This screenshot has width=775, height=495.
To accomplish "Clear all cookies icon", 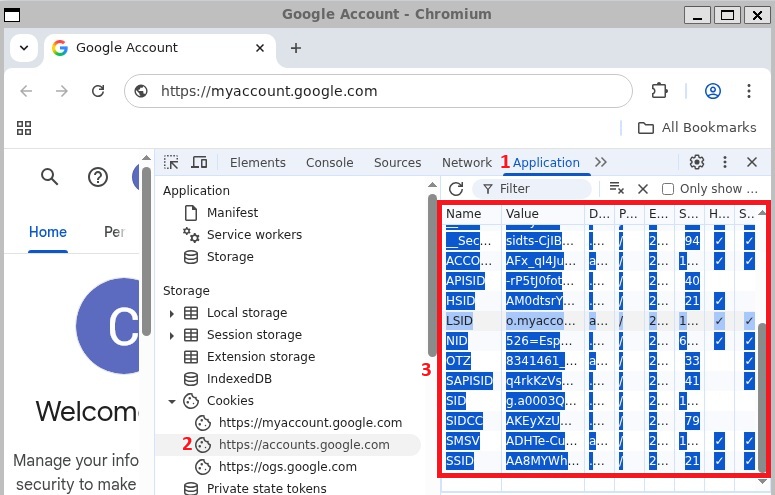I will [616, 188].
